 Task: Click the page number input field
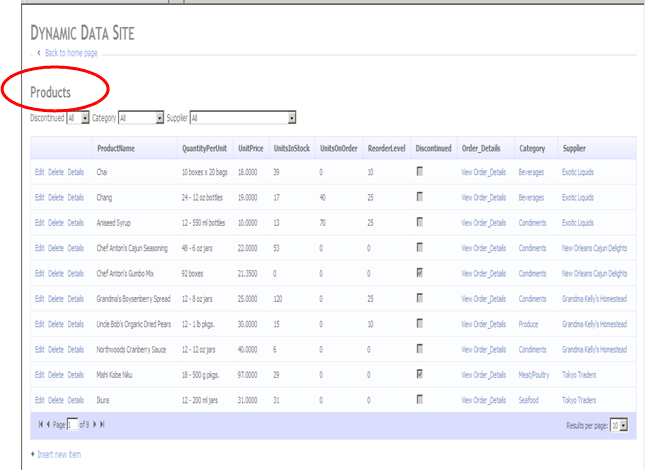tap(72, 424)
